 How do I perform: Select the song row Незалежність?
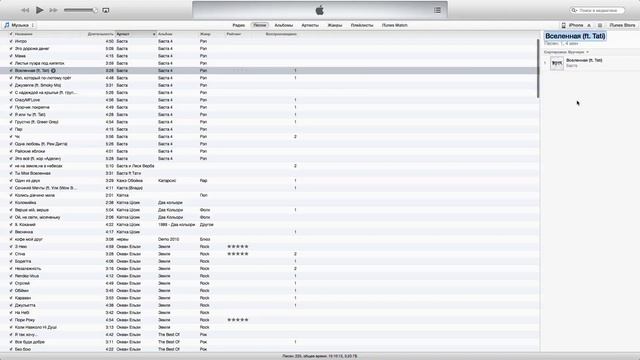pos(269,269)
